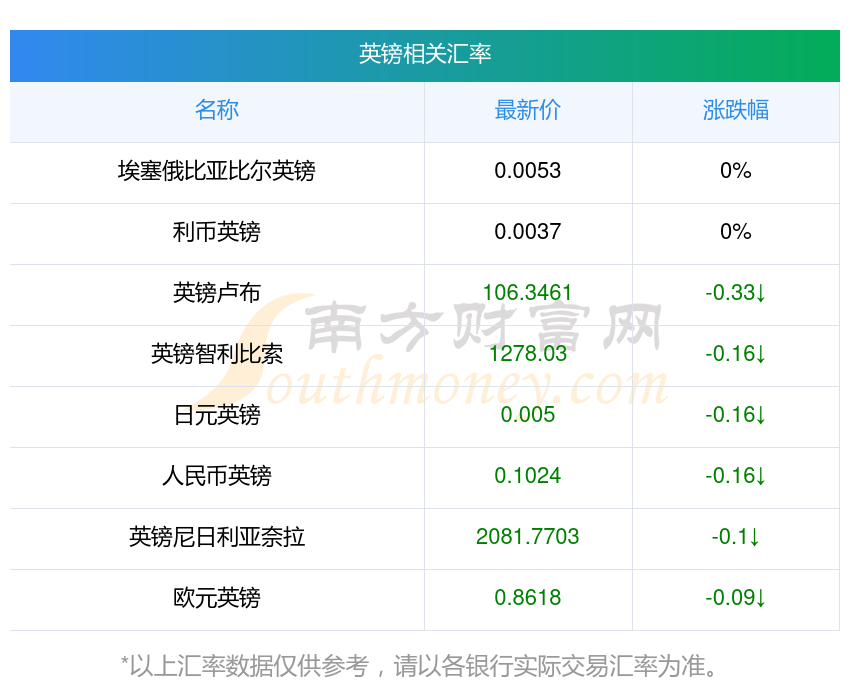Click the 106.3461 price value

[x=527, y=293]
